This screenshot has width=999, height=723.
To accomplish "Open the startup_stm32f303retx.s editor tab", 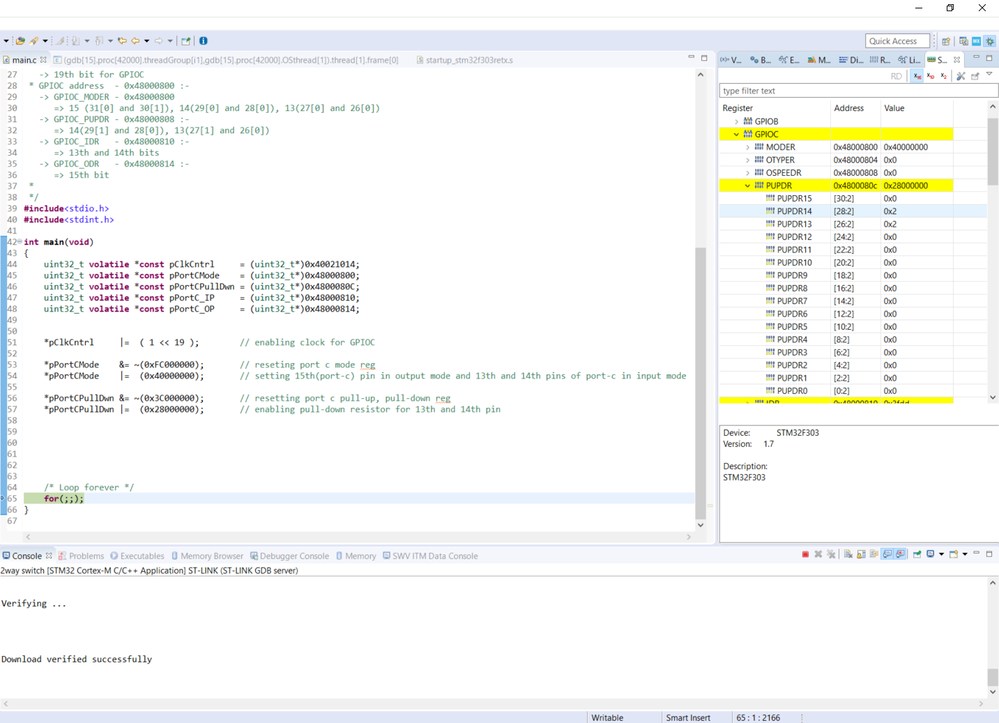I will 469,60.
